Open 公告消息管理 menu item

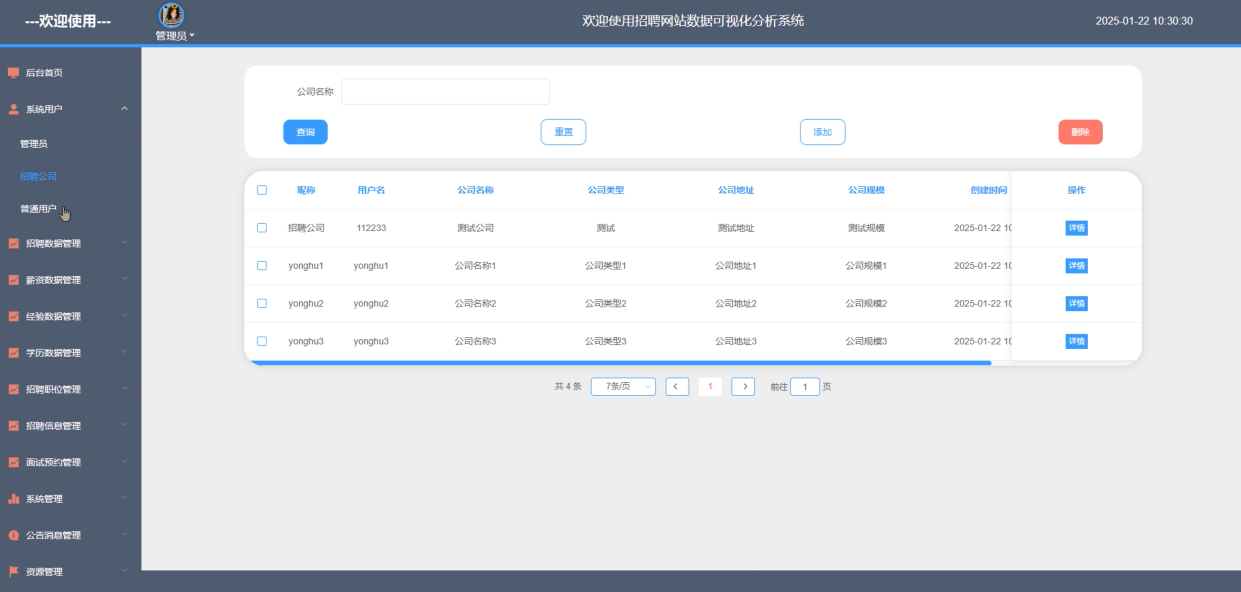[70, 535]
